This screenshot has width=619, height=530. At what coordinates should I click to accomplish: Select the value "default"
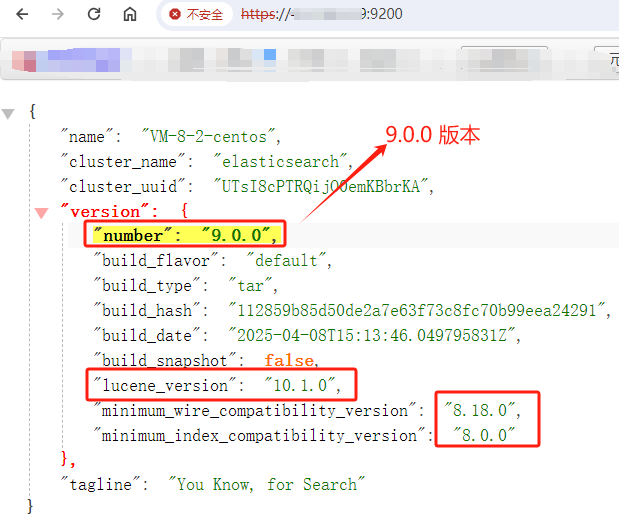[x=286, y=260]
